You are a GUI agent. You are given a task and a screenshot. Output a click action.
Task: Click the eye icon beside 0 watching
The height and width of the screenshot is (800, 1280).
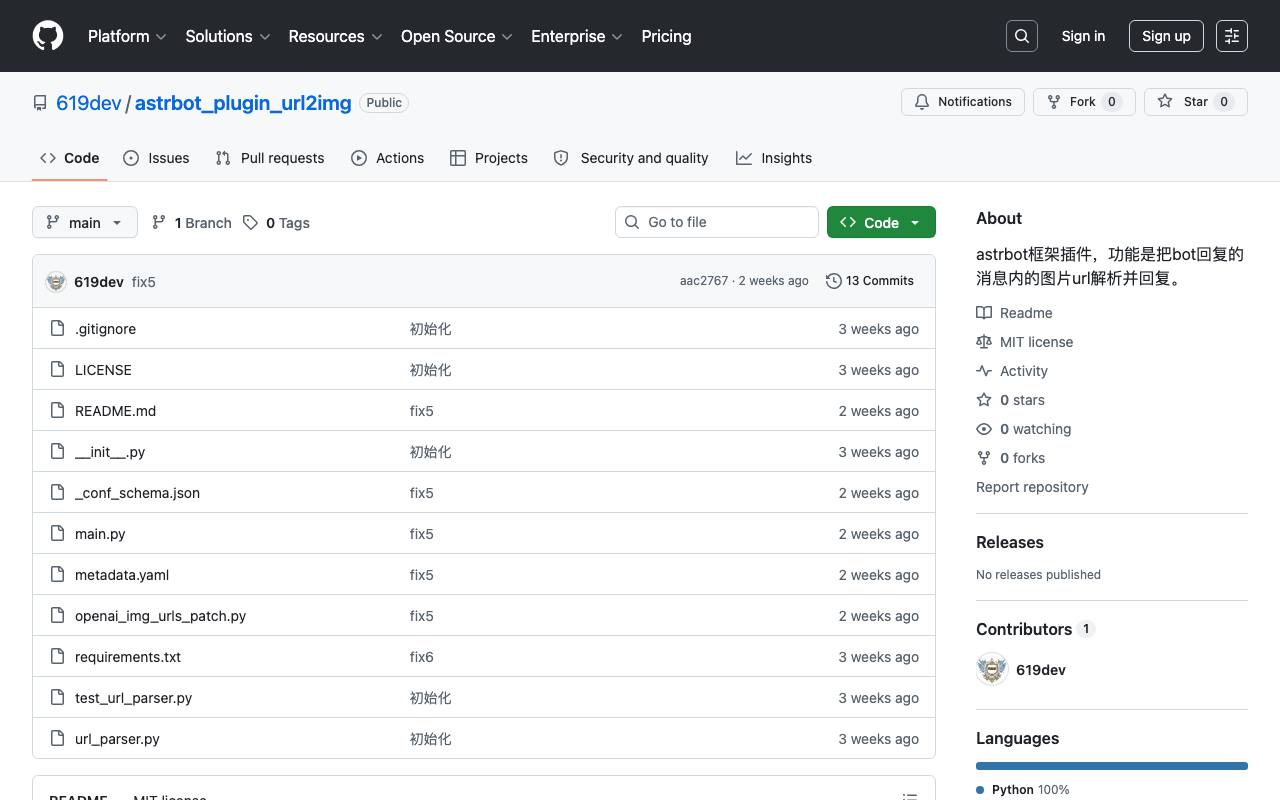click(x=984, y=429)
